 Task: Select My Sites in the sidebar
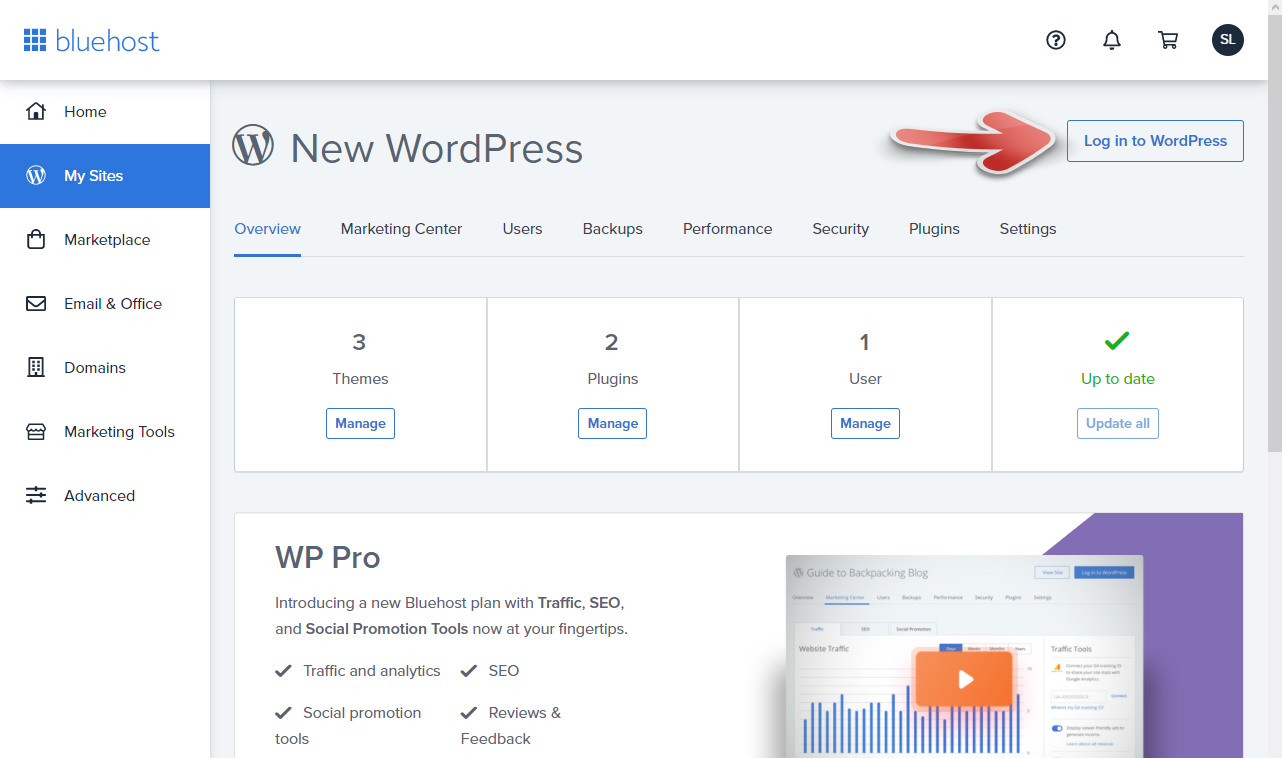pyautogui.click(x=105, y=176)
